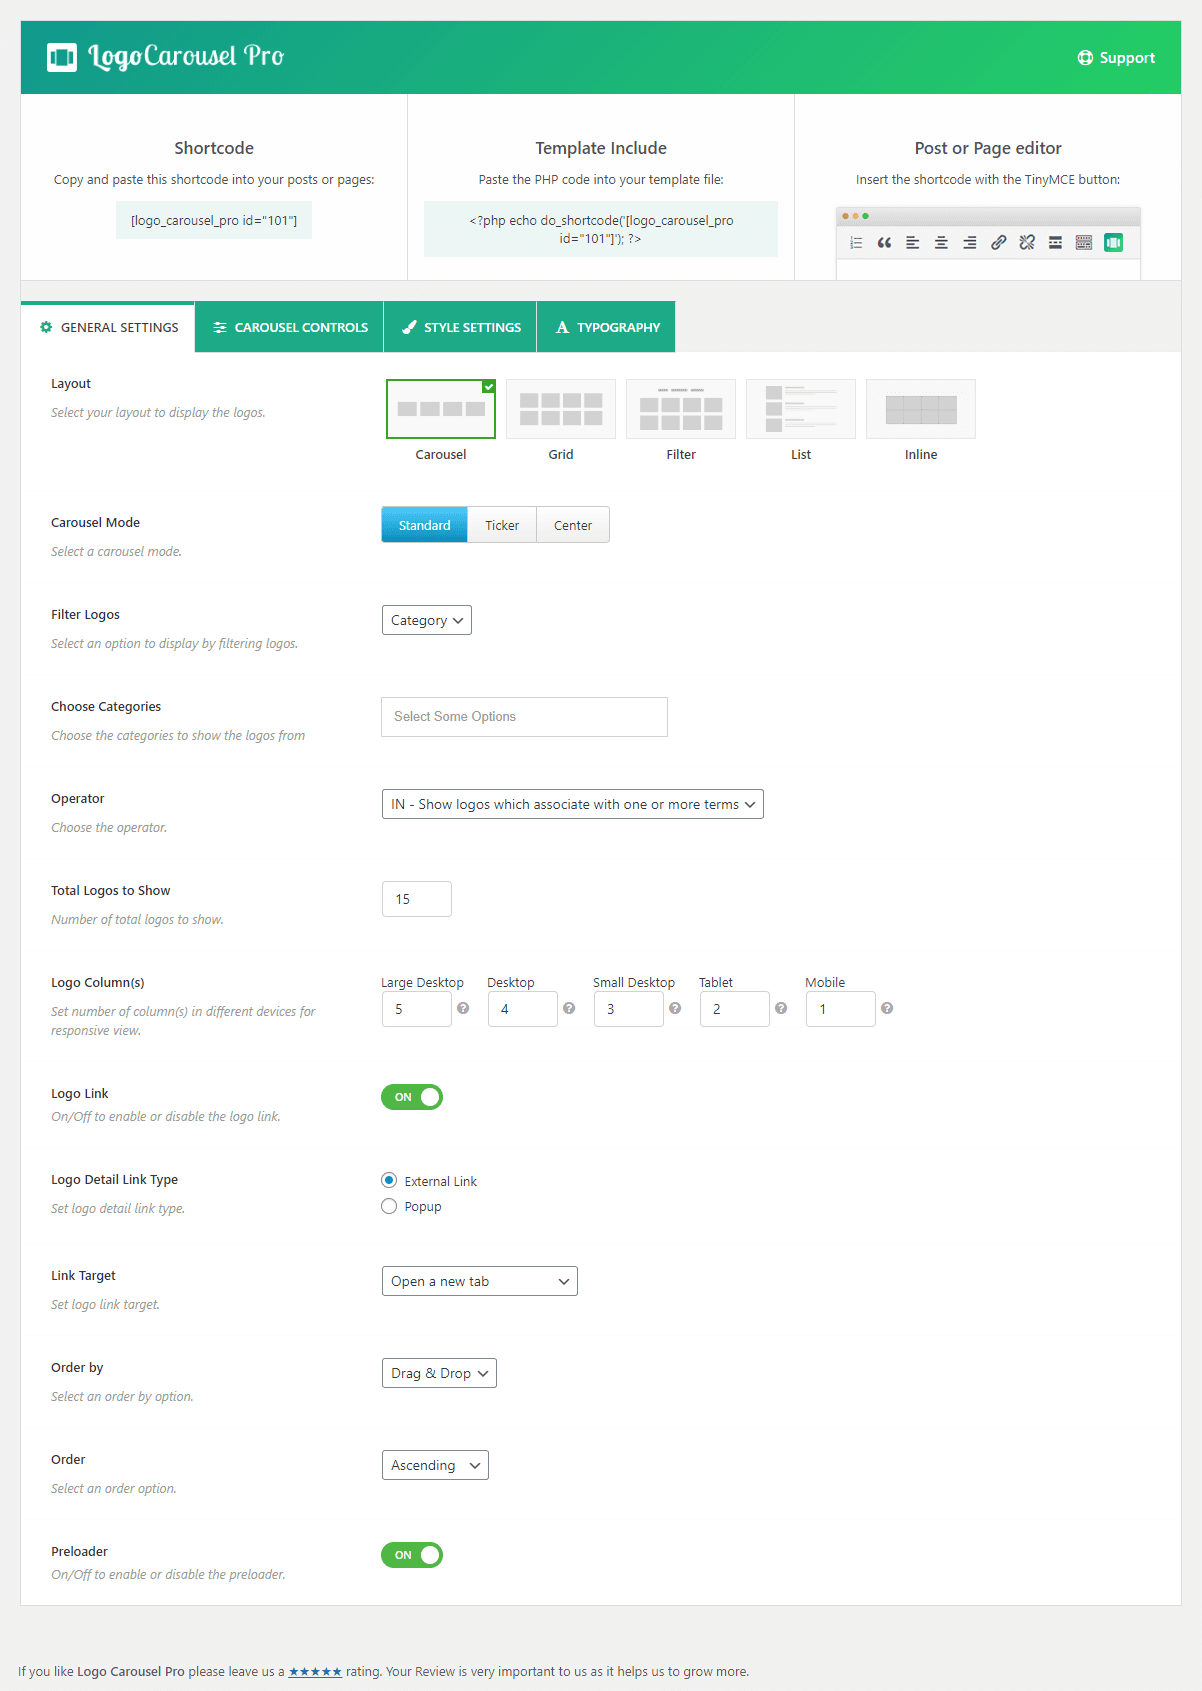Click the align center icon in editor preview

coord(941,243)
